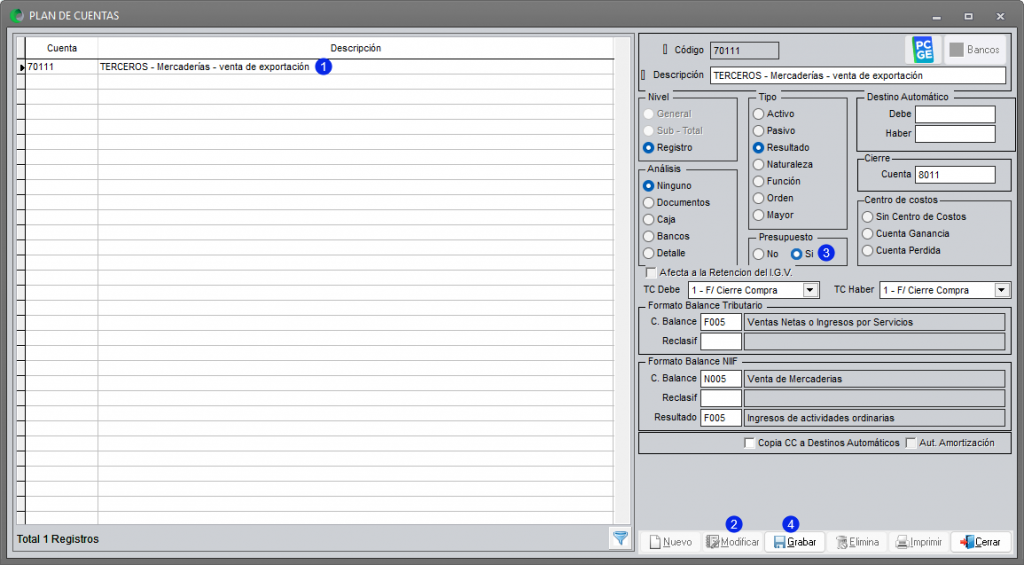Print with the Imprimir button
Screen dimensions: 1024x565
click(x=919, y=542)
